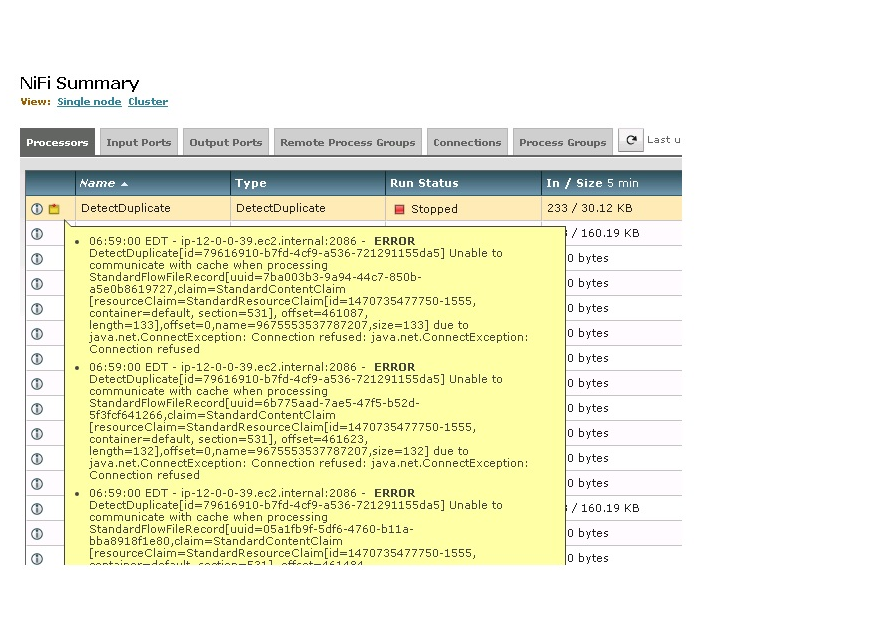
Task: Sort the table by Run Status
Action: 425,183
